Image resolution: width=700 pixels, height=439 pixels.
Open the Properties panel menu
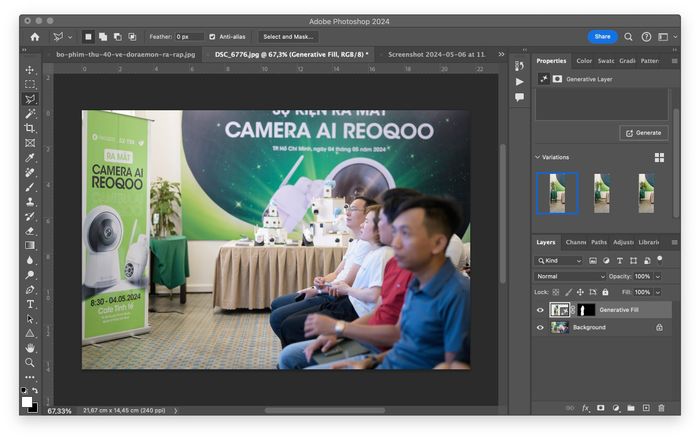[x=674, y=61]
